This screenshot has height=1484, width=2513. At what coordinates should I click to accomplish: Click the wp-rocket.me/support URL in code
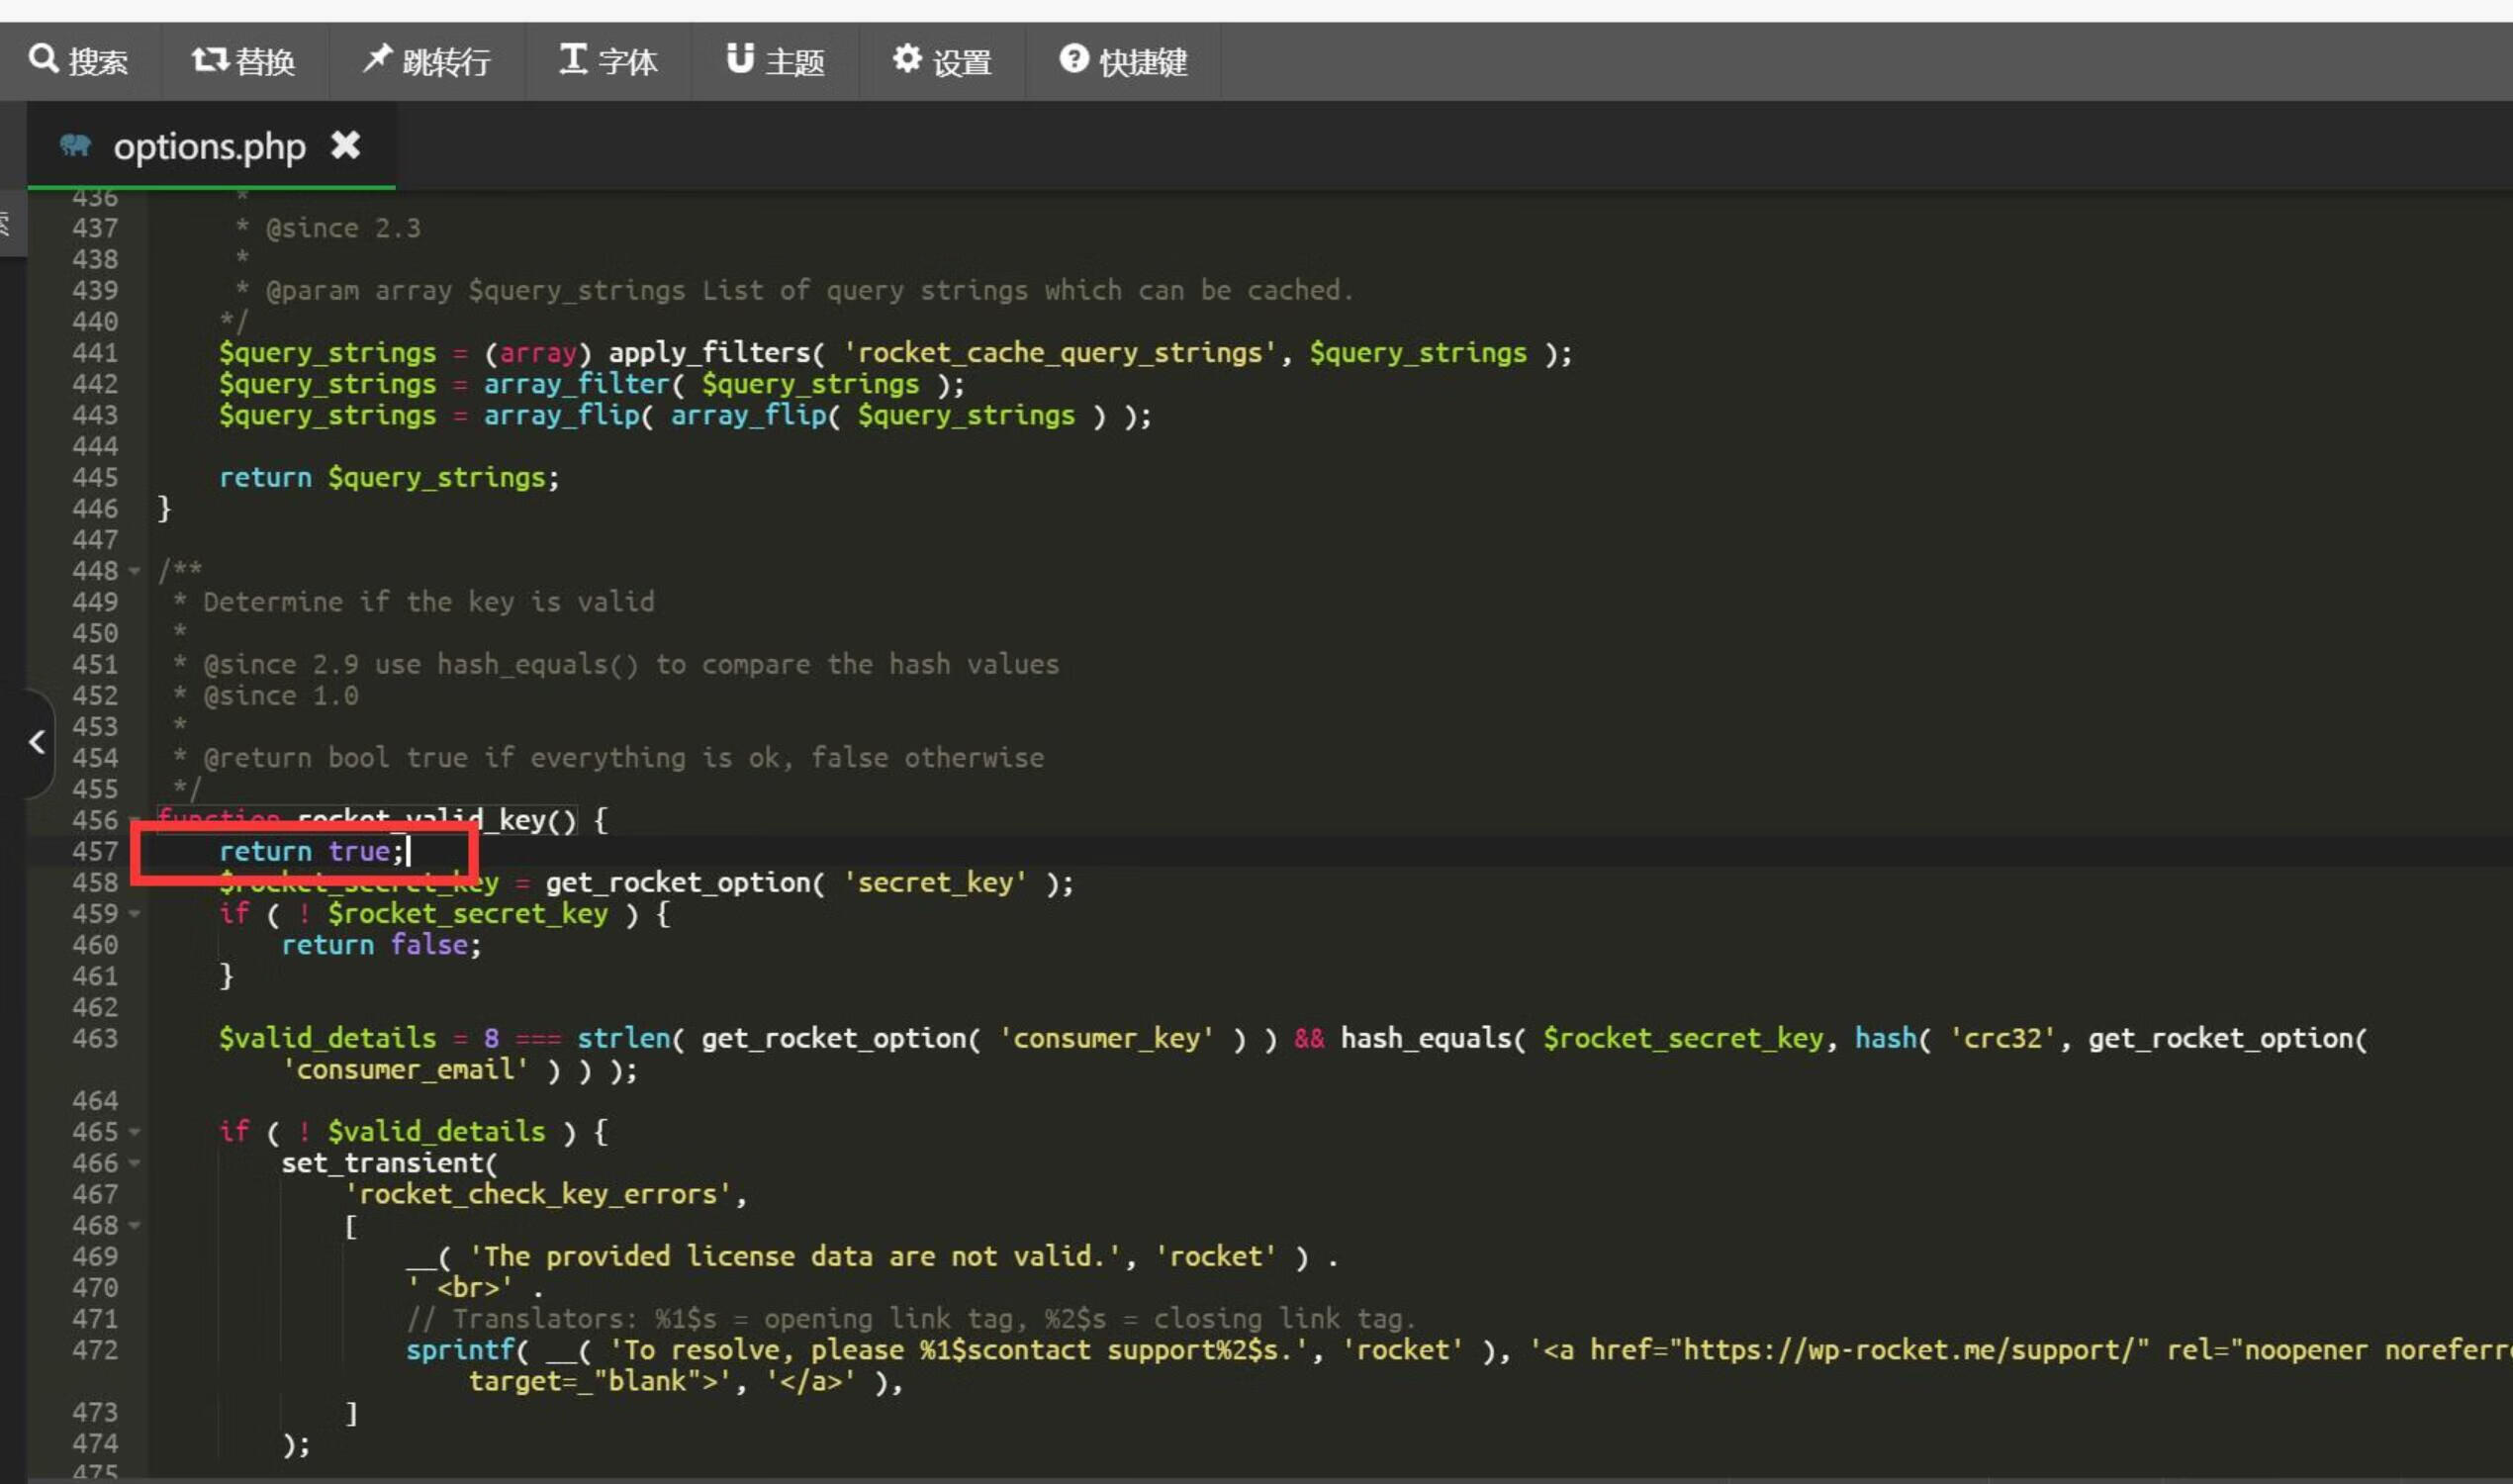tap(1909, 1351)
